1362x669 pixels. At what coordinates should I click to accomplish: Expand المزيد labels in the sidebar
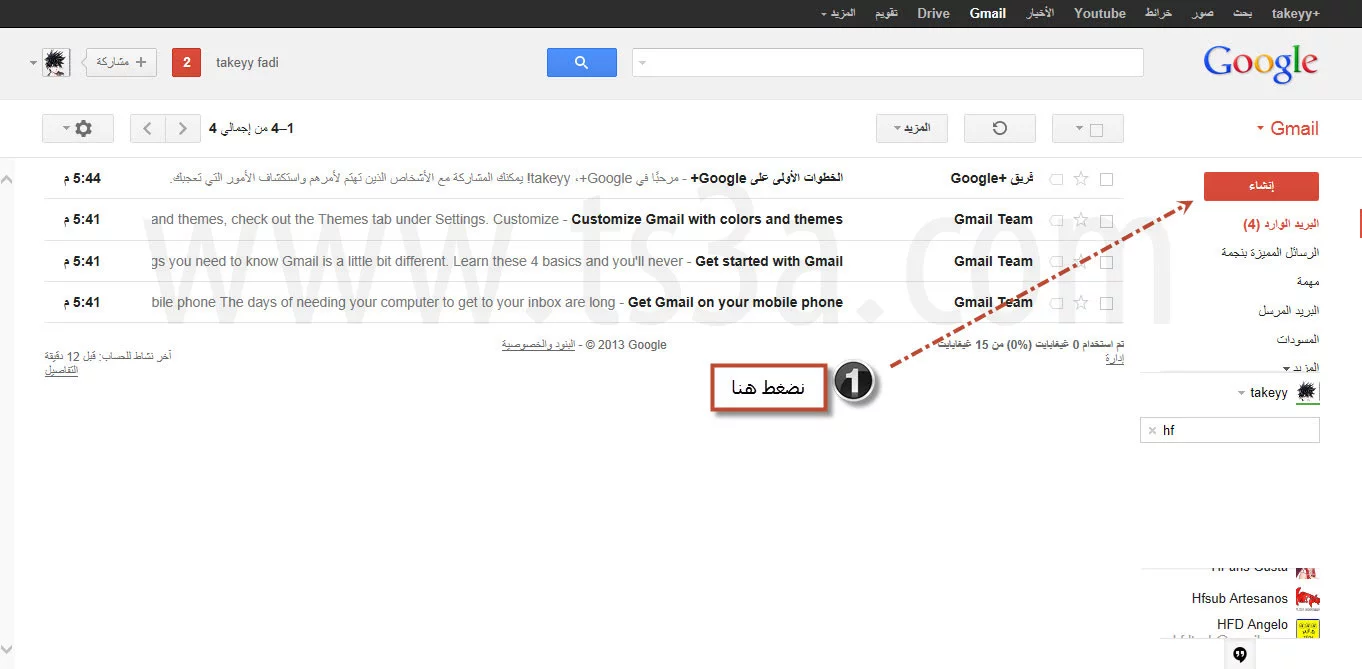click(1299, 367)
